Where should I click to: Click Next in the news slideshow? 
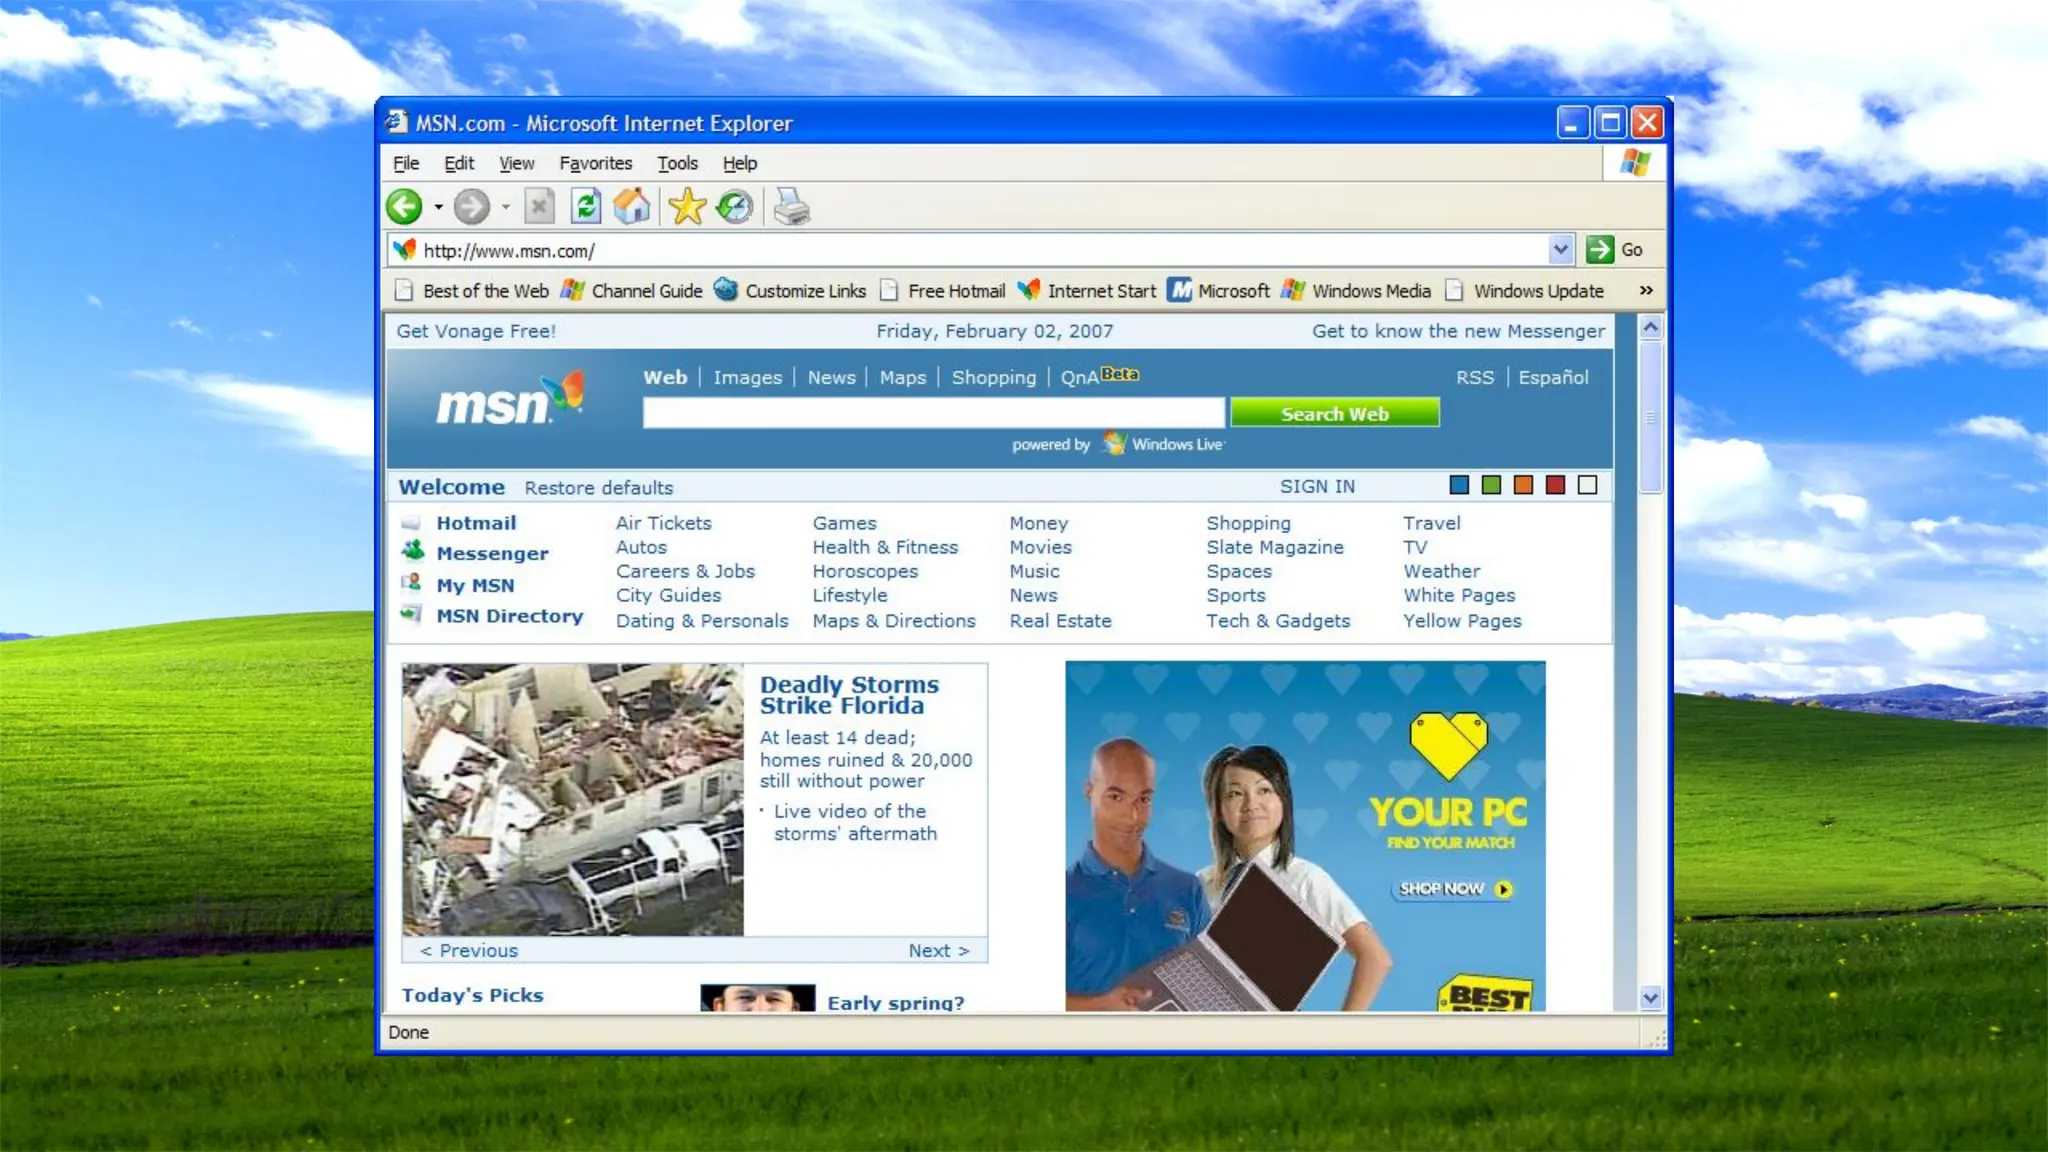point(939,951)
